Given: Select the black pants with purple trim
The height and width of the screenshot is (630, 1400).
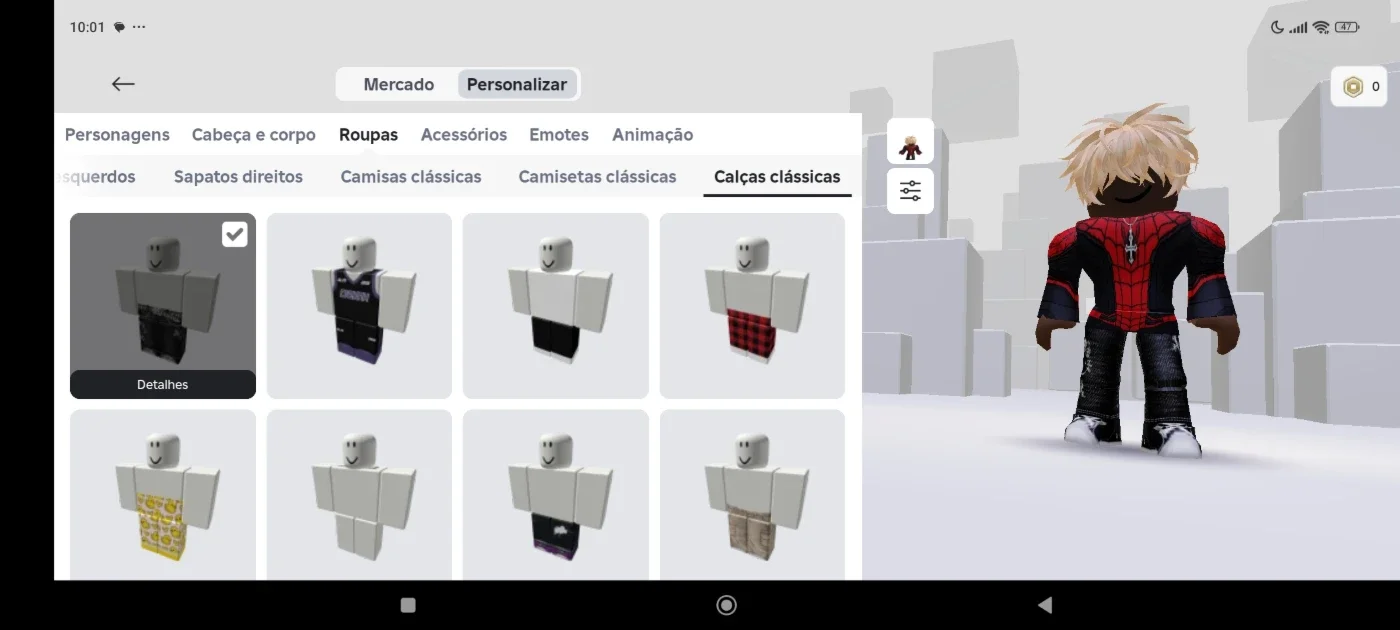Looking at the screenshot, I should (555, 495).
